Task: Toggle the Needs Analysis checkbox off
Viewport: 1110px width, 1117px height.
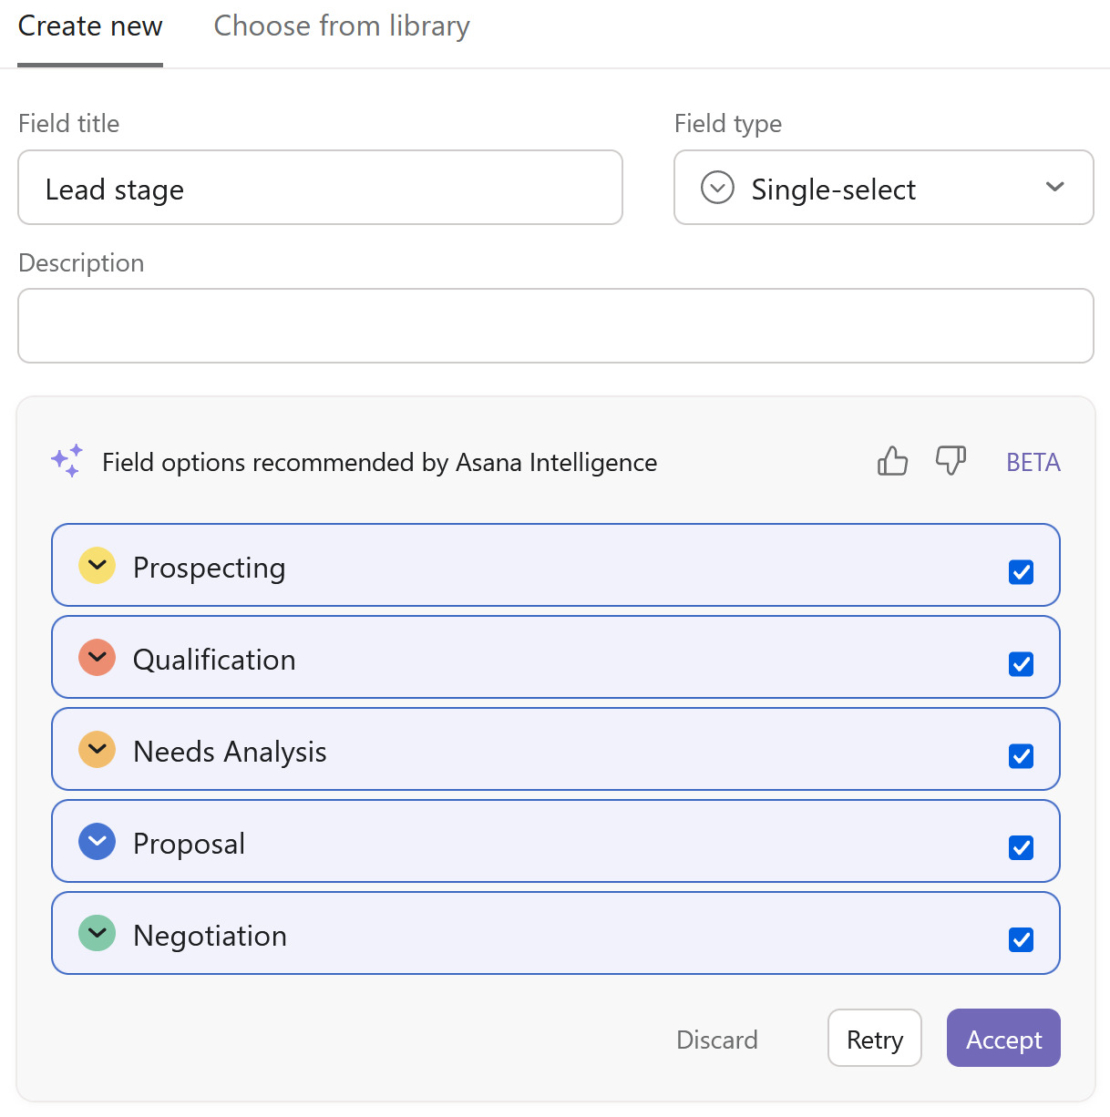Action: [x=1021, y=755]
